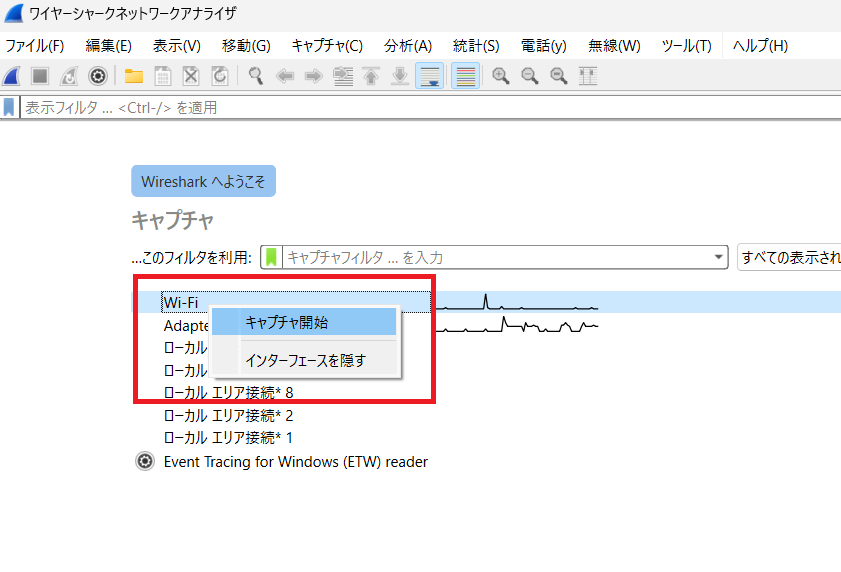
Task: Open the 無線(W) menu
Action: coord(614,46)
